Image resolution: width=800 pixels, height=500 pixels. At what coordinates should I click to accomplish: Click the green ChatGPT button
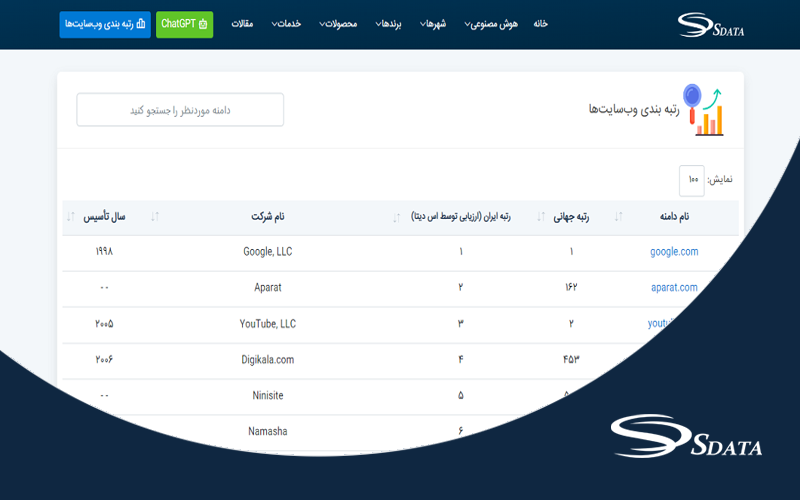point(184,24)
